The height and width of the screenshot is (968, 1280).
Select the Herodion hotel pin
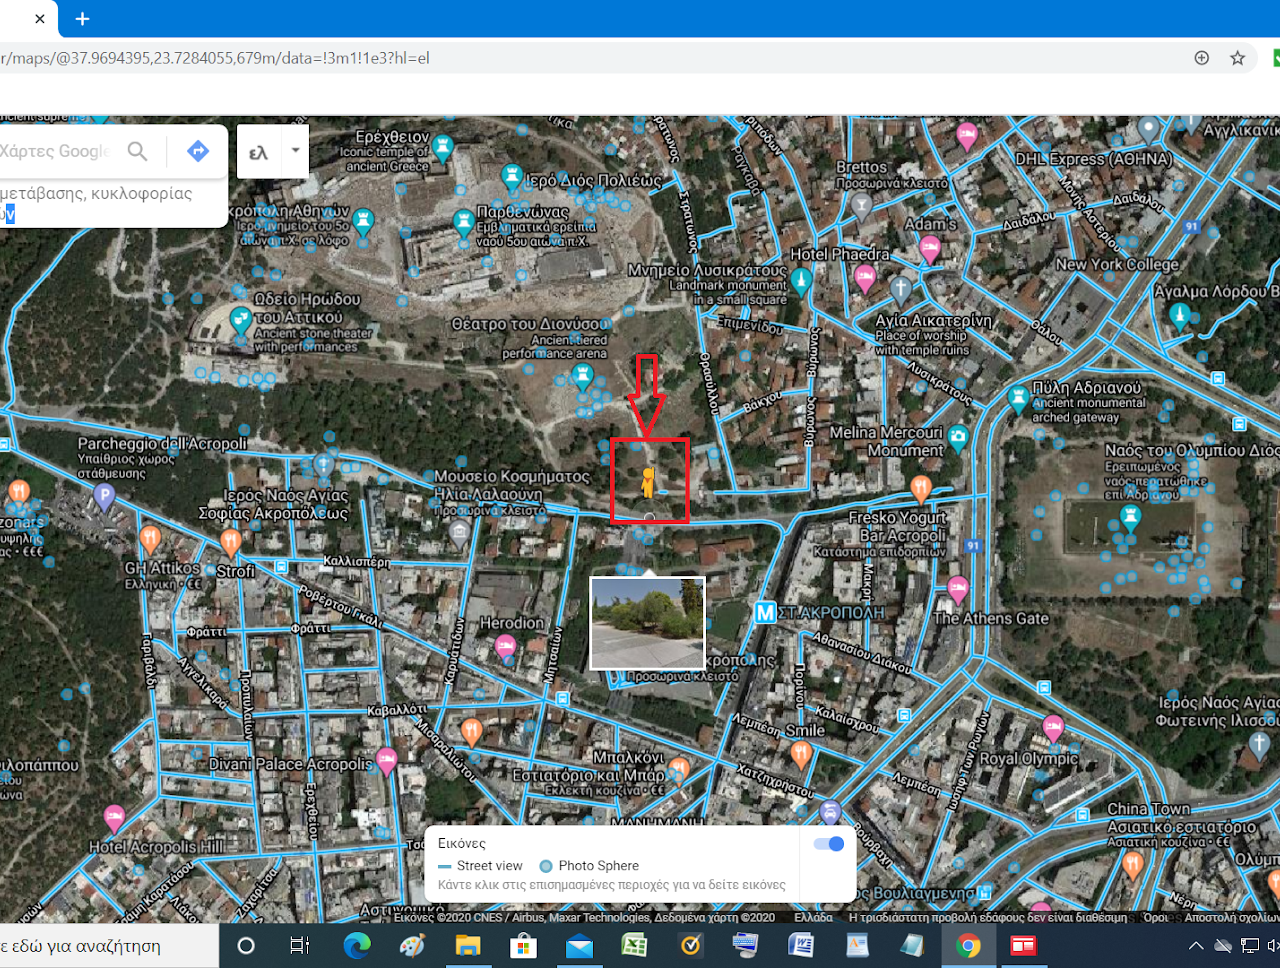[x=505, y=646]
